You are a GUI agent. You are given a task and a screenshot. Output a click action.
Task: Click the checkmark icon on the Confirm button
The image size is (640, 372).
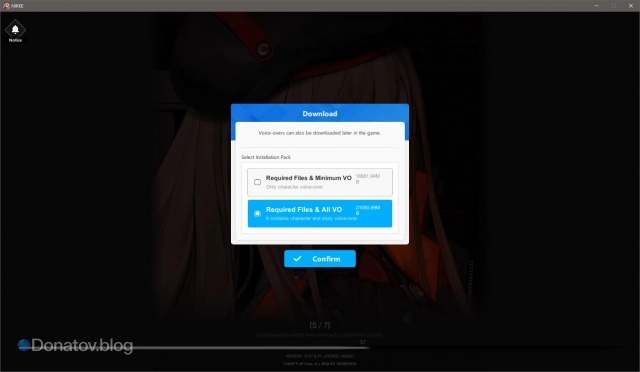click(298, 258)
